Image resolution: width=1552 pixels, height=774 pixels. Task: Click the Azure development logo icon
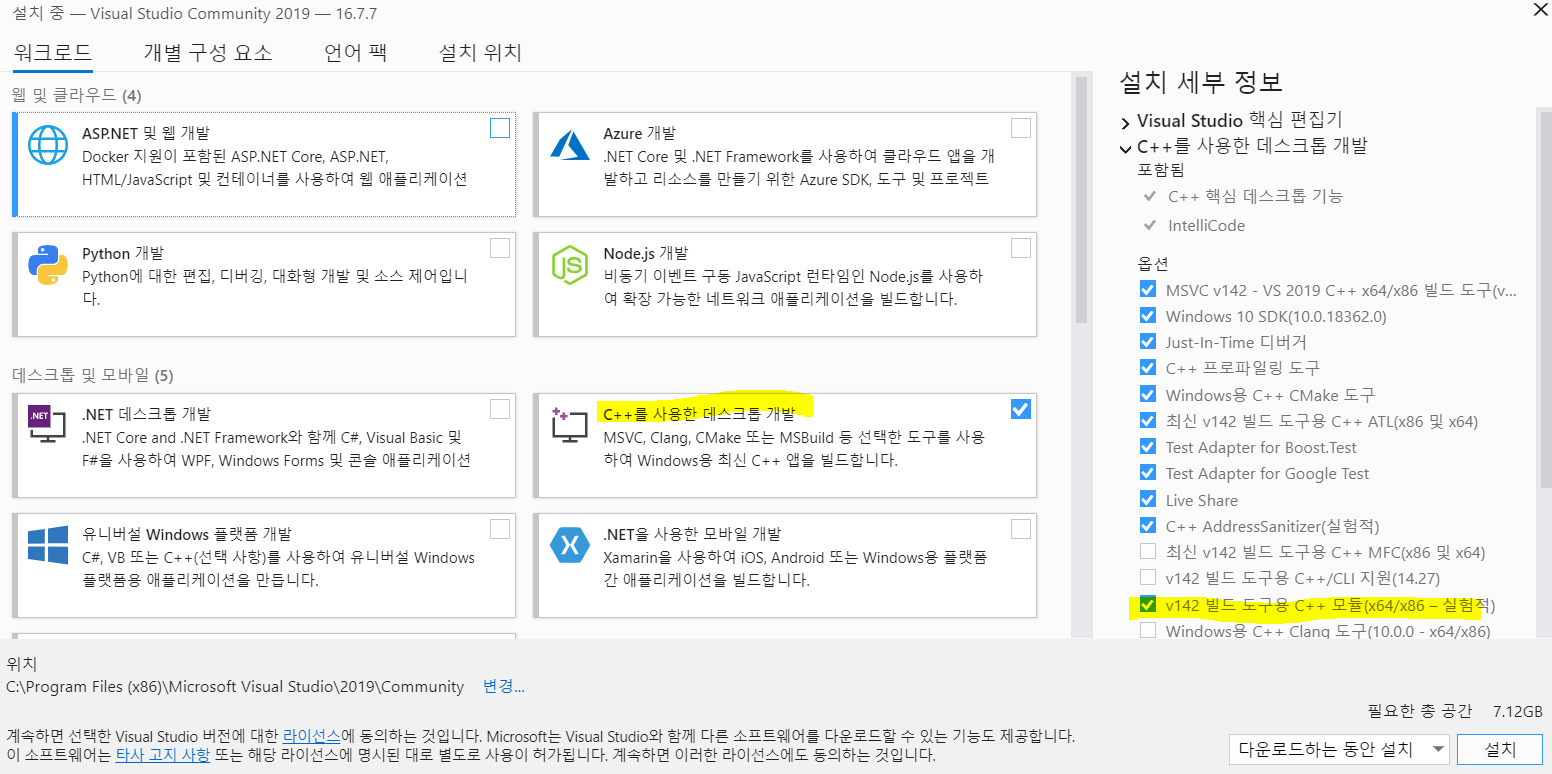tap(569, 145)
